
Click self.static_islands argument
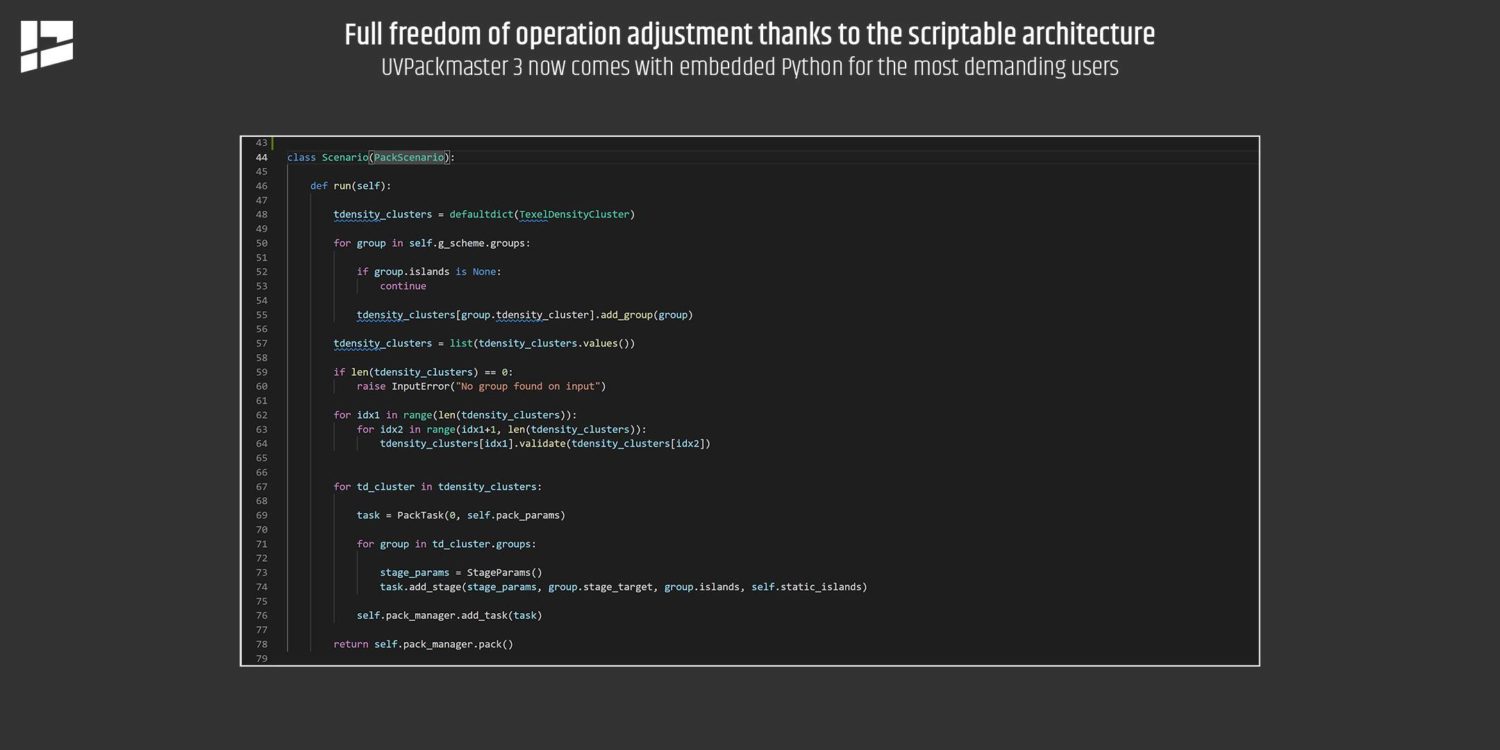click(x=806, y=587)
